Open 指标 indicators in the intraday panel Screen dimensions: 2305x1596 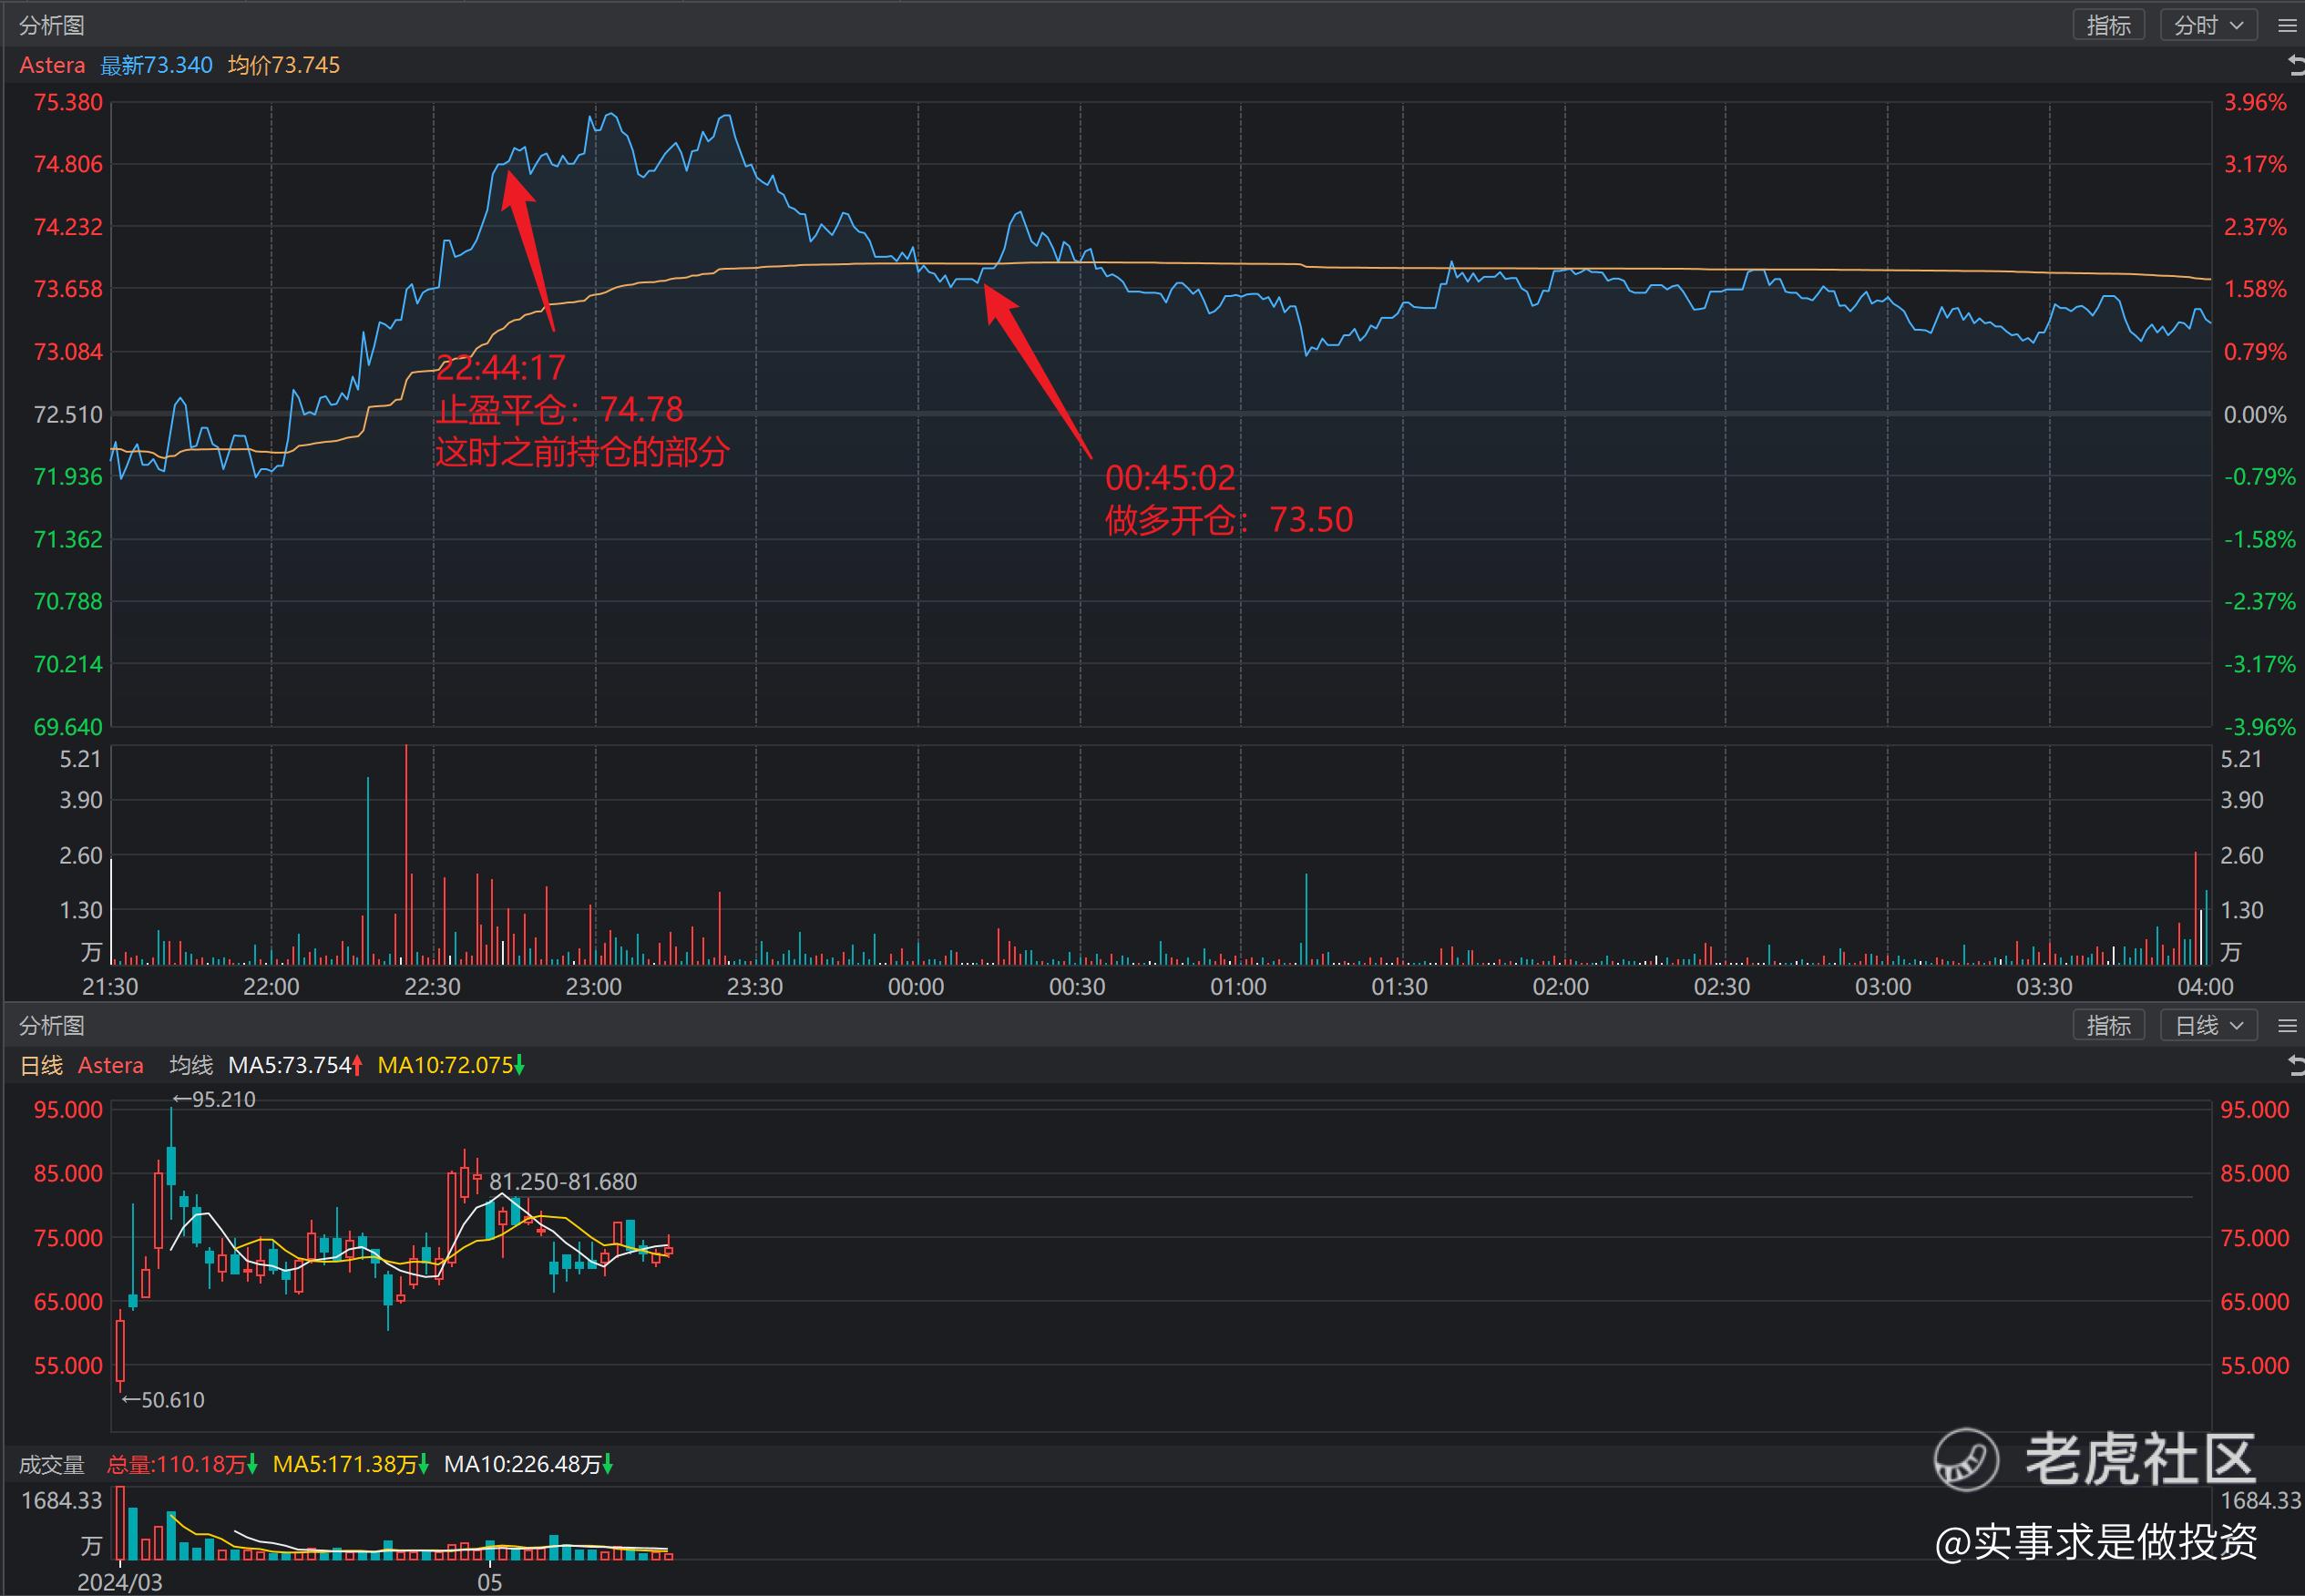coord(2108,26)
